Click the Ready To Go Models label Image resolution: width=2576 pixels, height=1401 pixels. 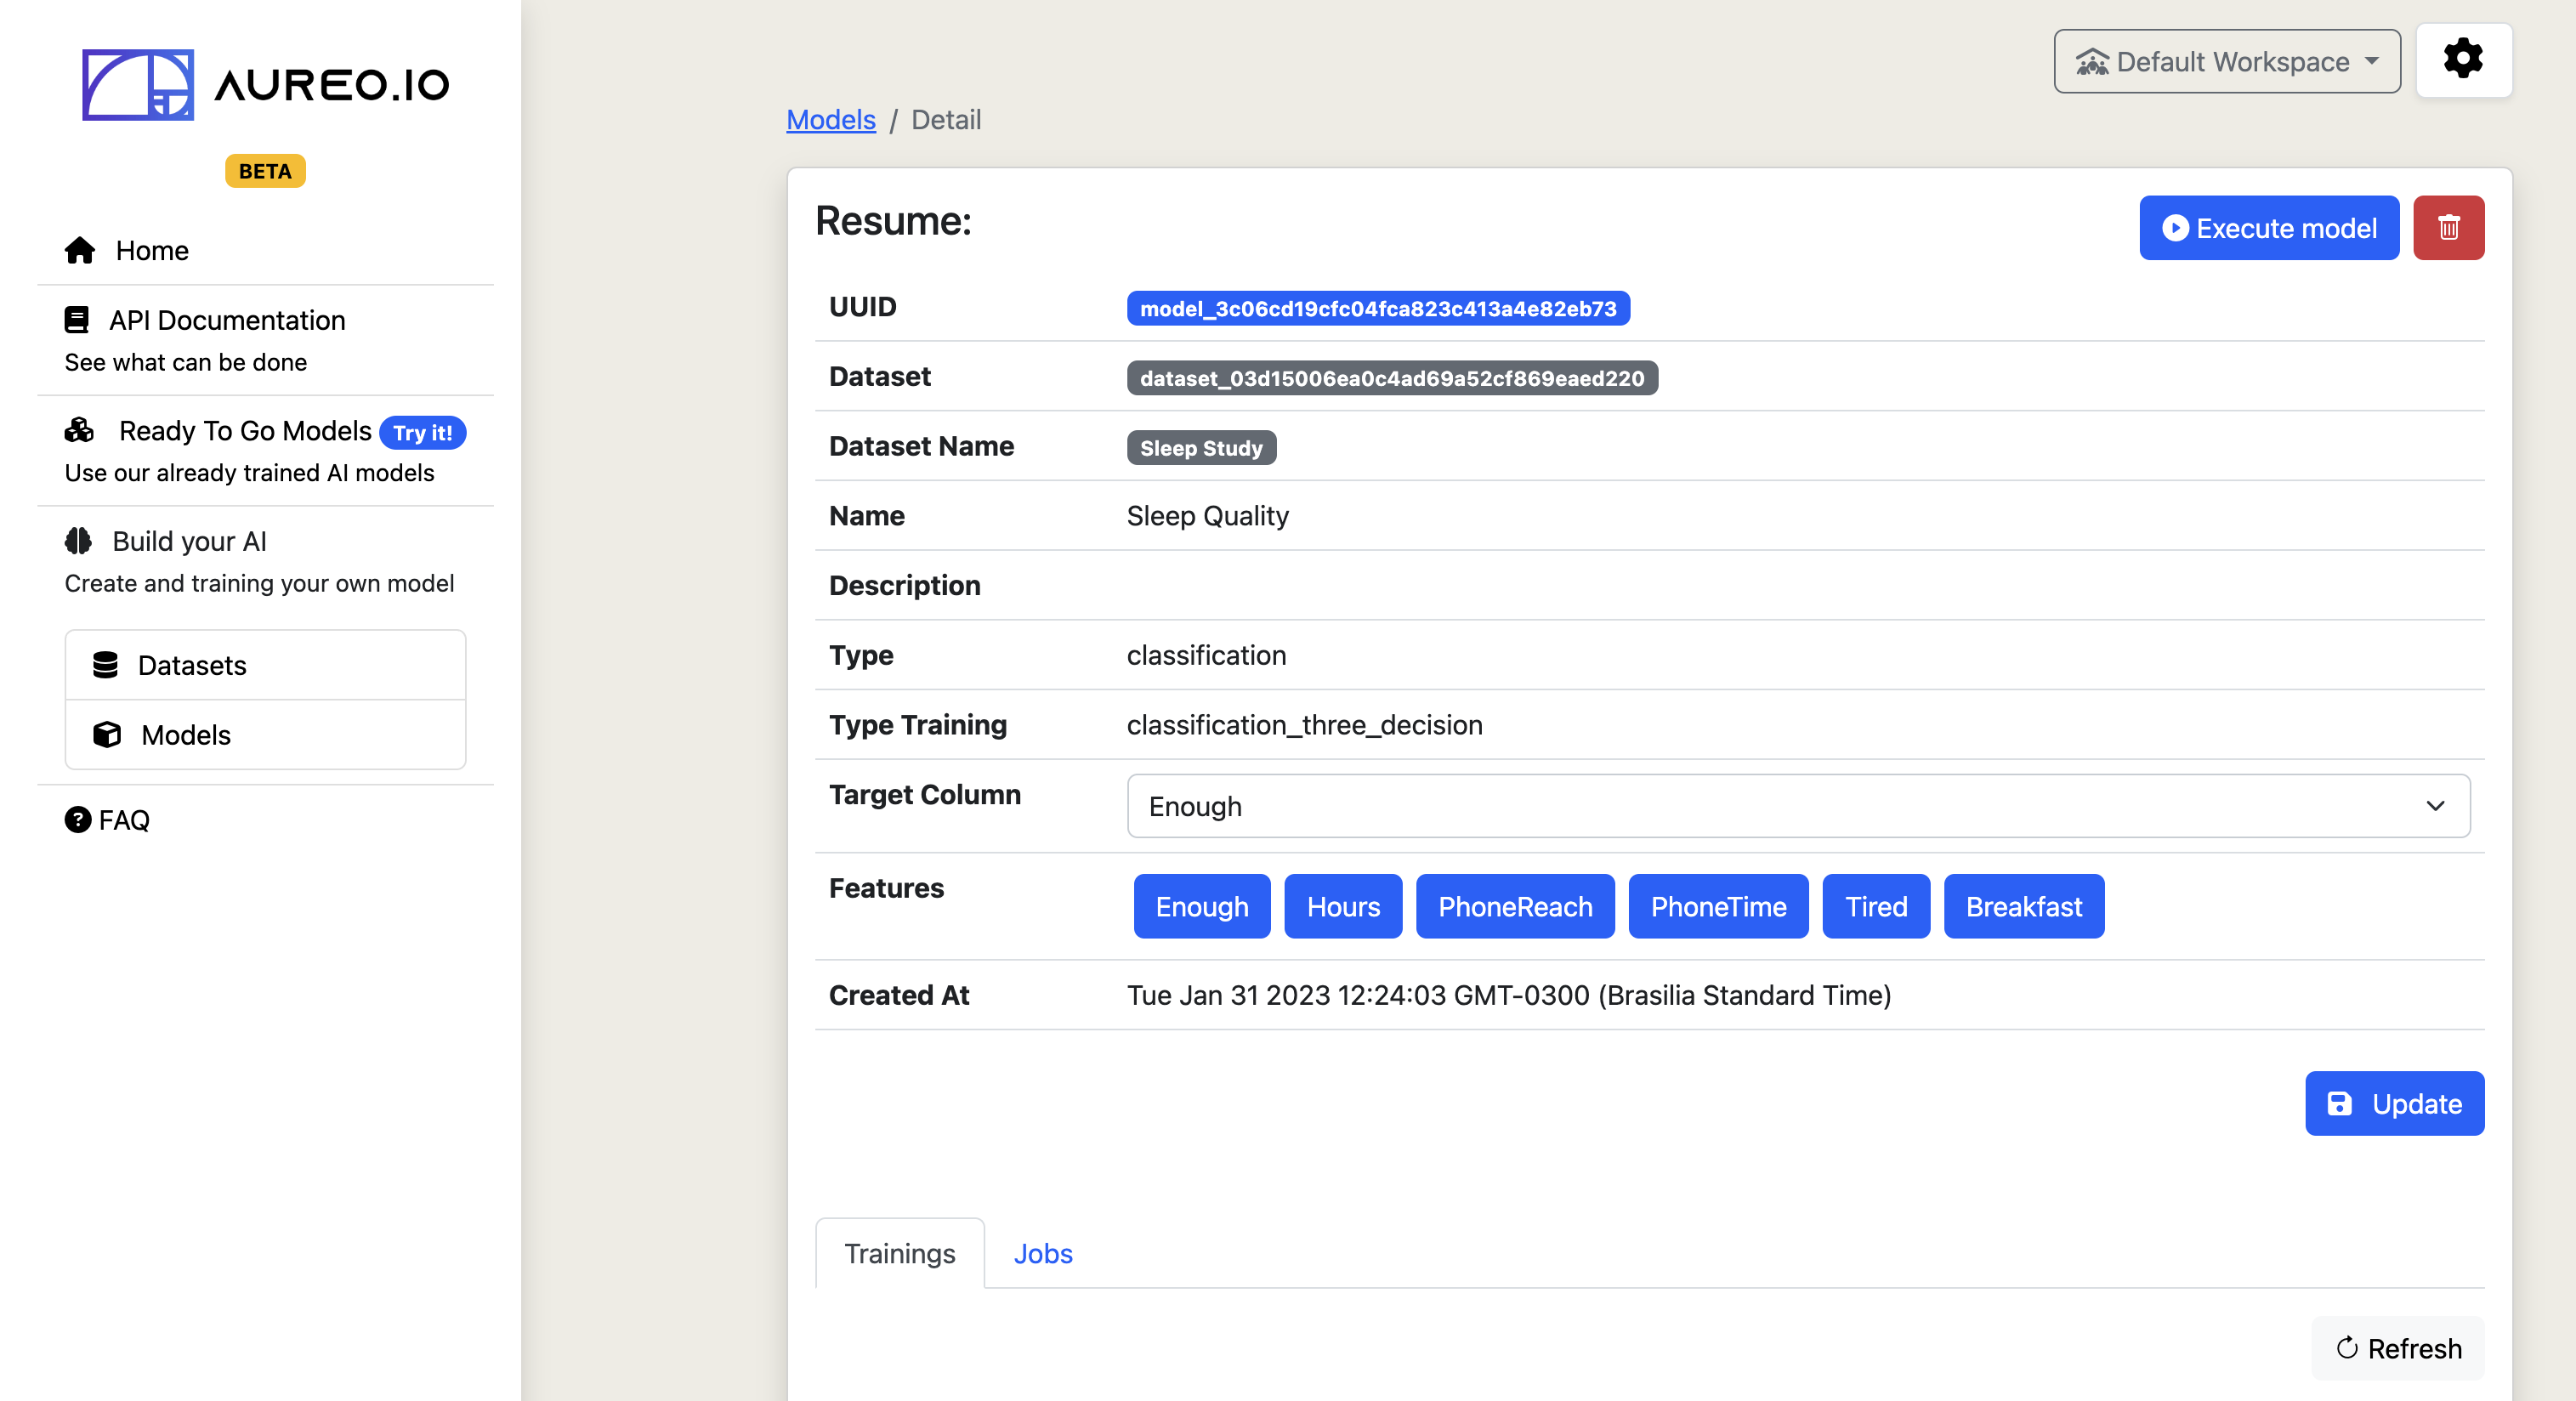(245, 430)
